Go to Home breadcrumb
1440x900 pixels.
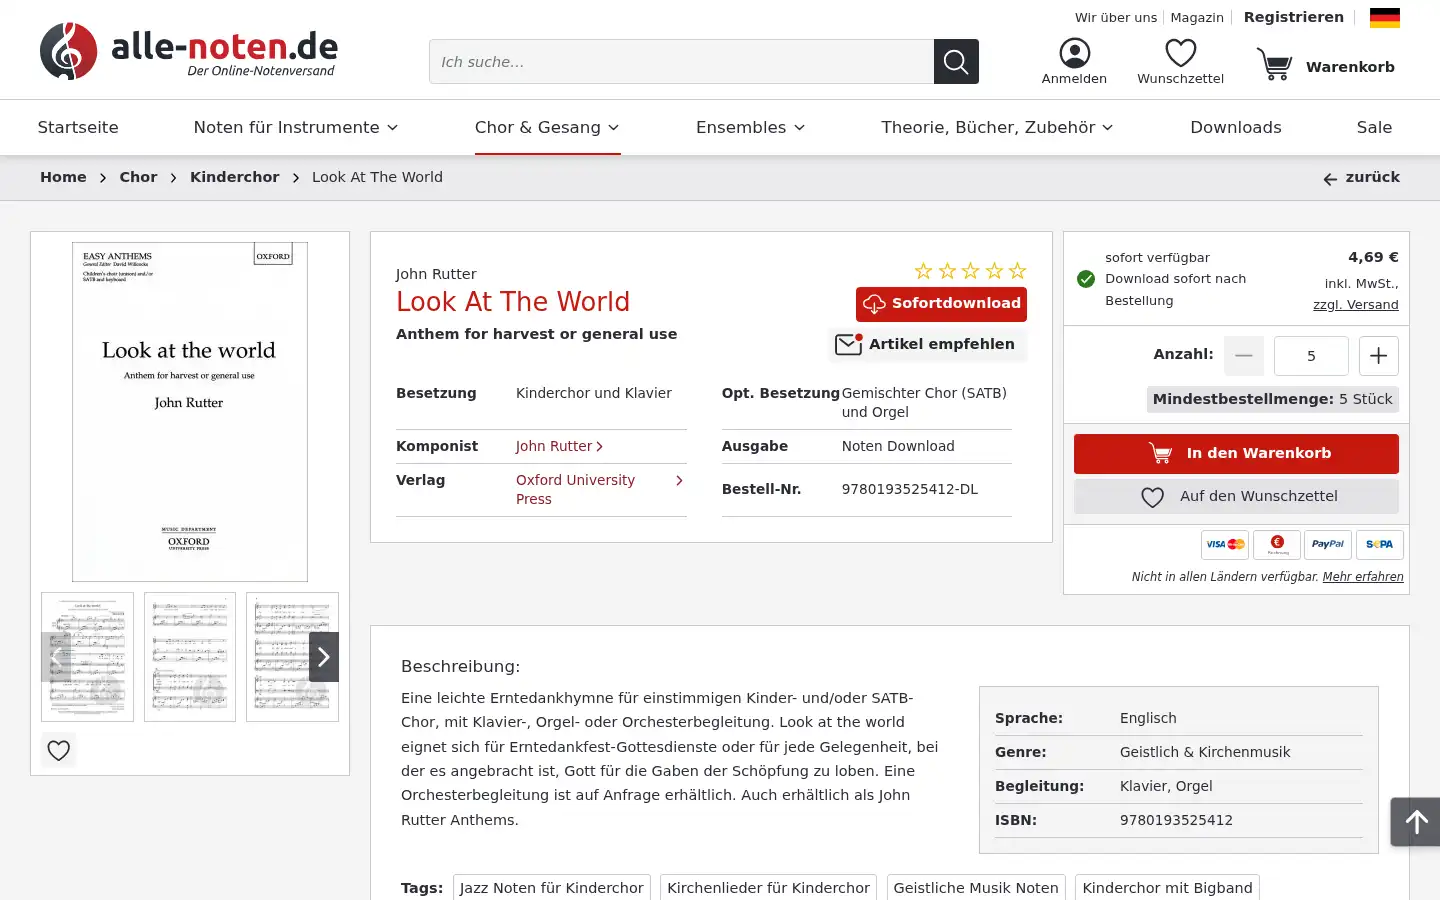63,177
